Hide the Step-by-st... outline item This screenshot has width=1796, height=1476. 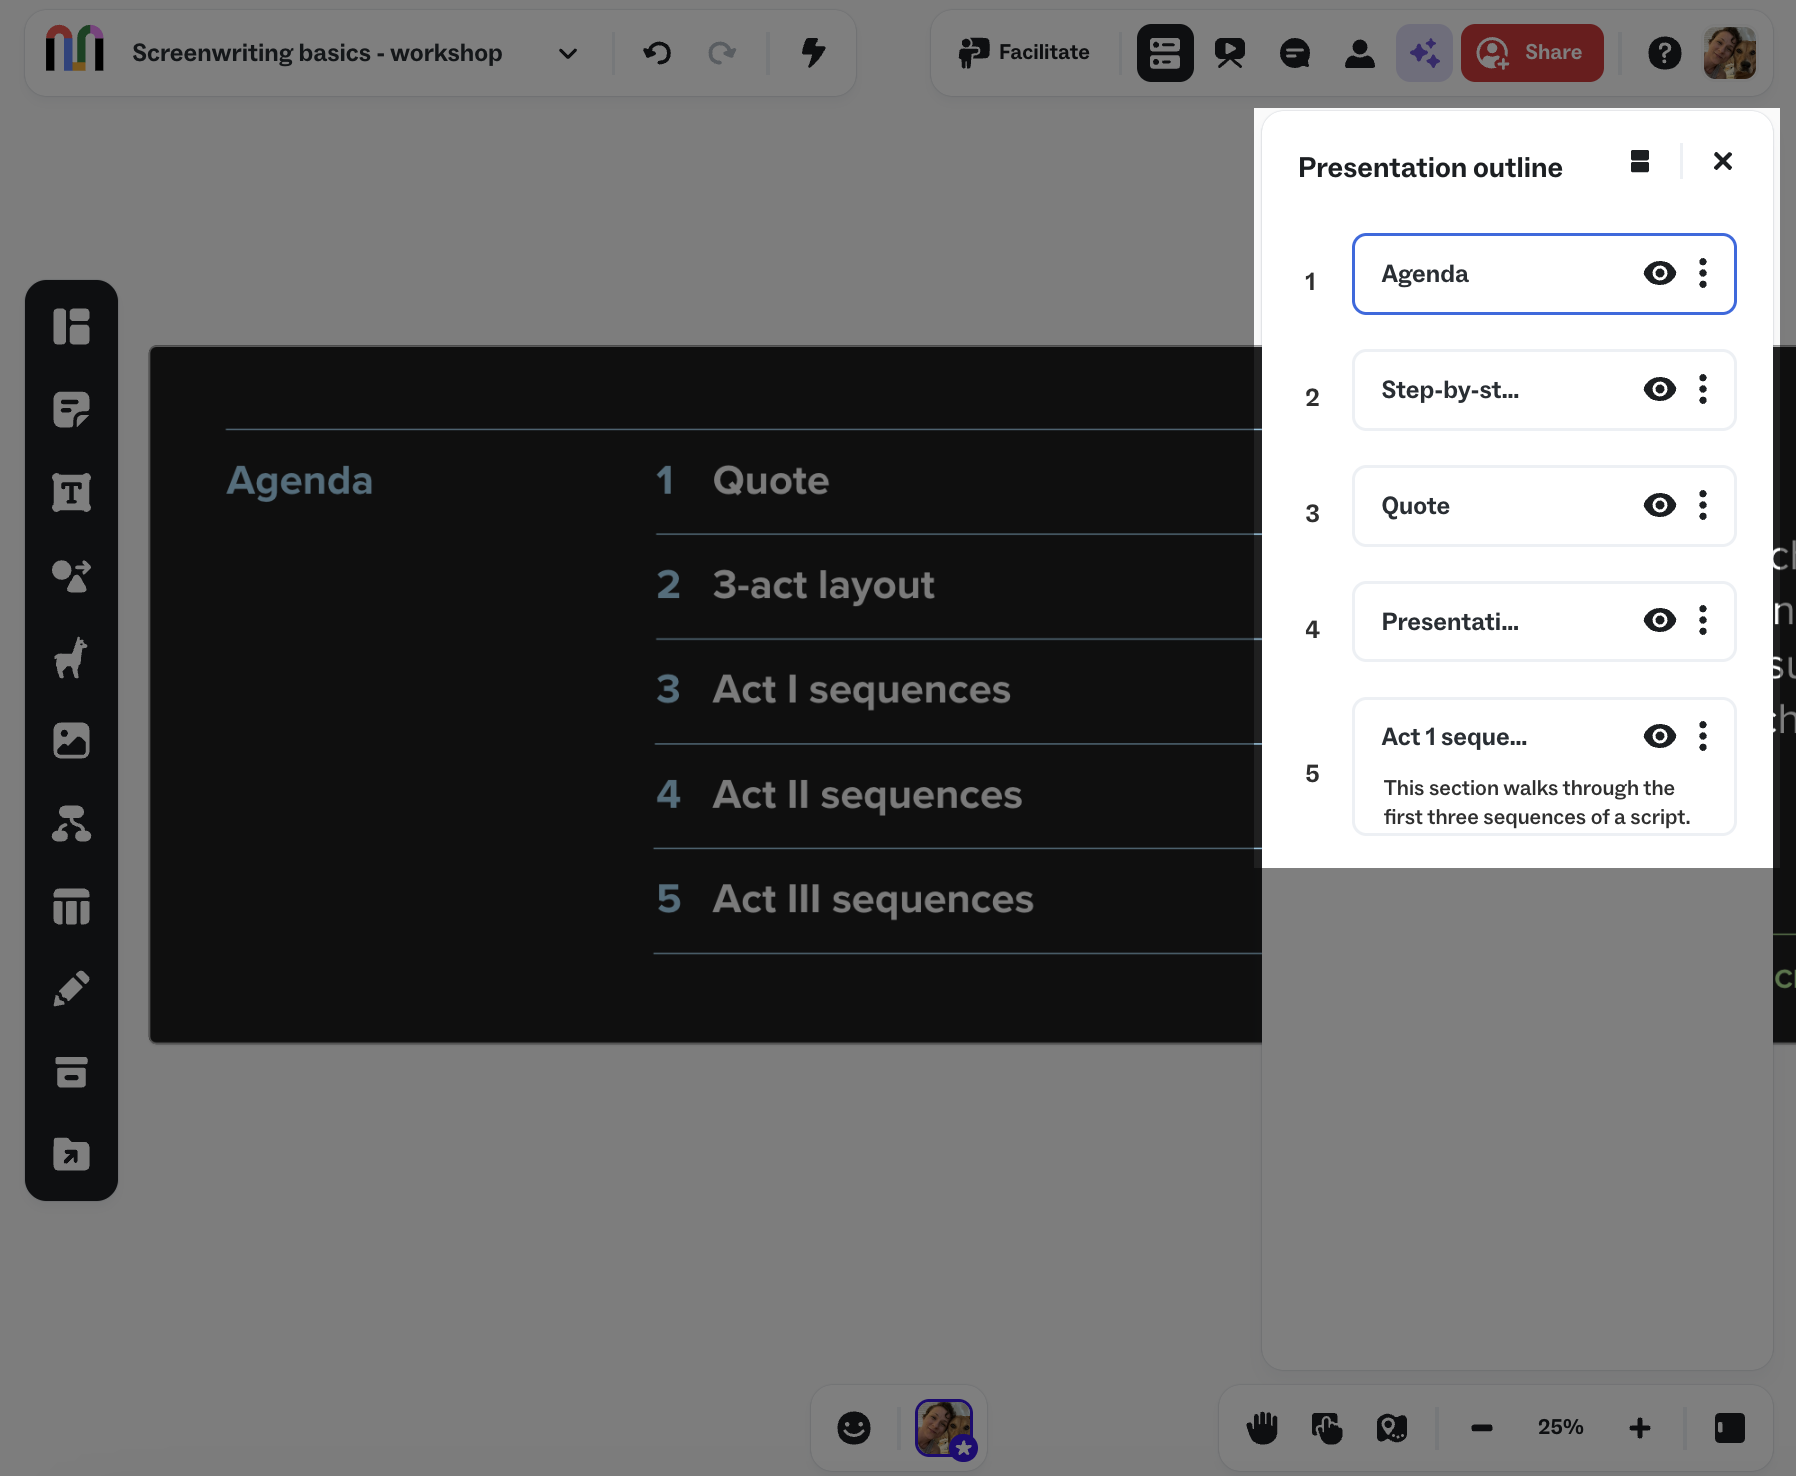click(1660, 389)
